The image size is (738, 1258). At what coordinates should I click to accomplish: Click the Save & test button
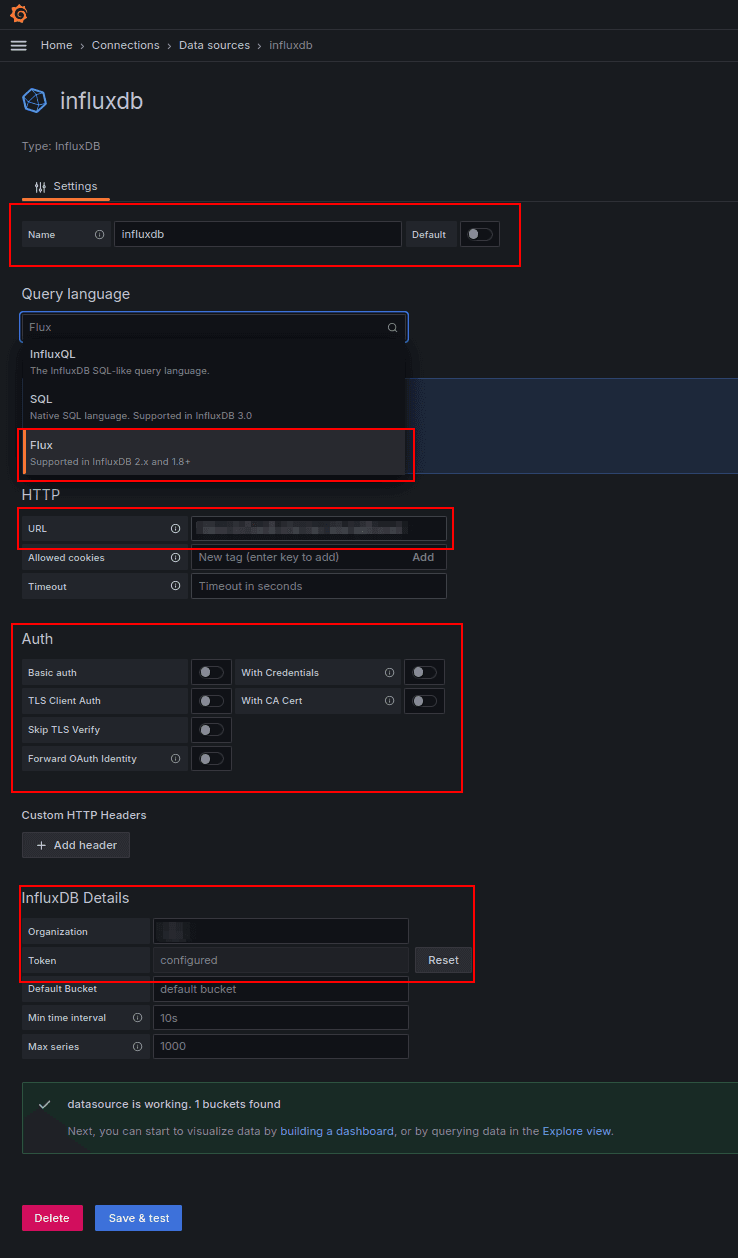(x=138, y=1218)
